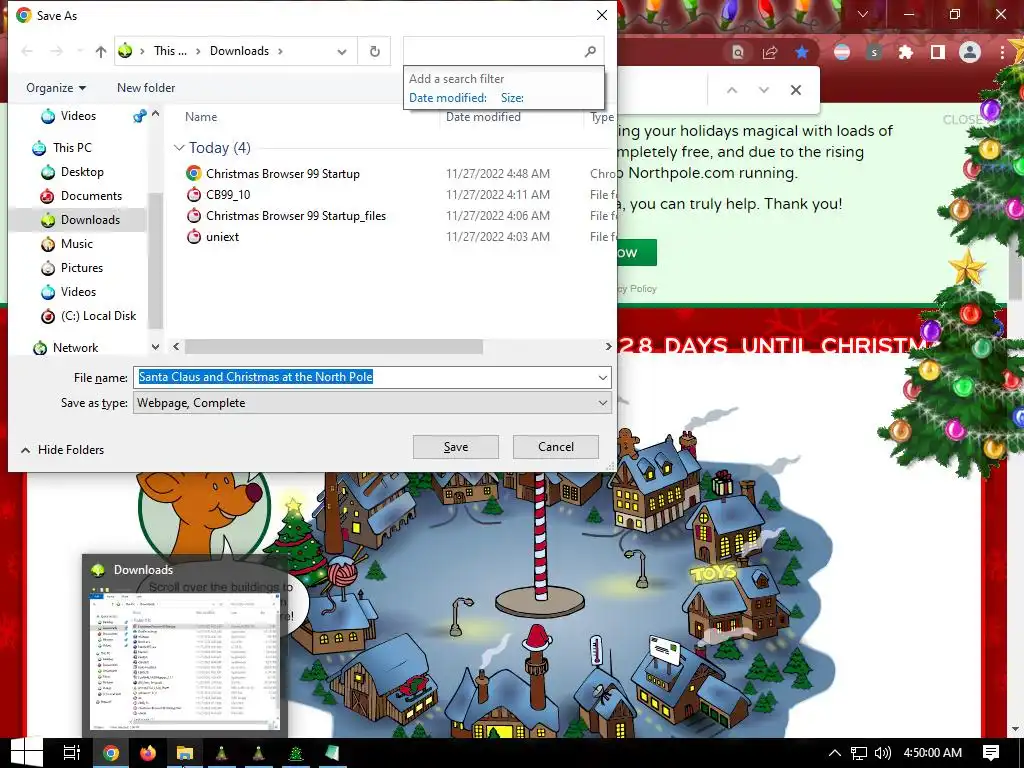Select Desktop in the navigation pane
This screenshot has height=768, width=1024.
pyautogui.click(x=82, y=172)
